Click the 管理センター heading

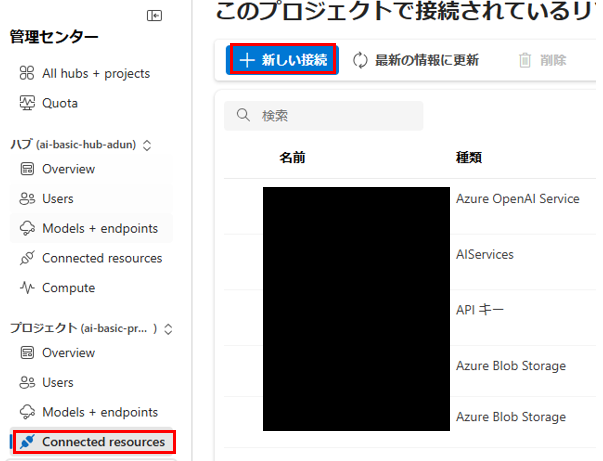[x=54, y=37]
